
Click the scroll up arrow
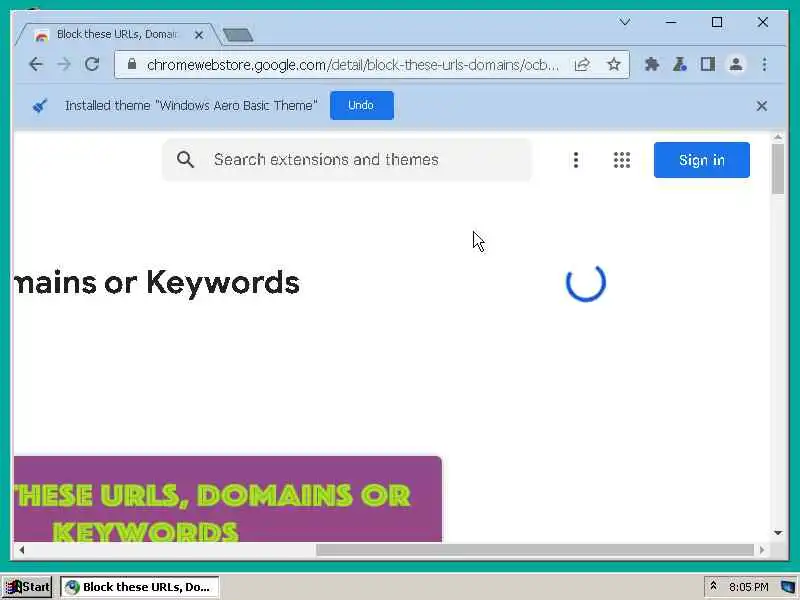click(x=778, y=137)
